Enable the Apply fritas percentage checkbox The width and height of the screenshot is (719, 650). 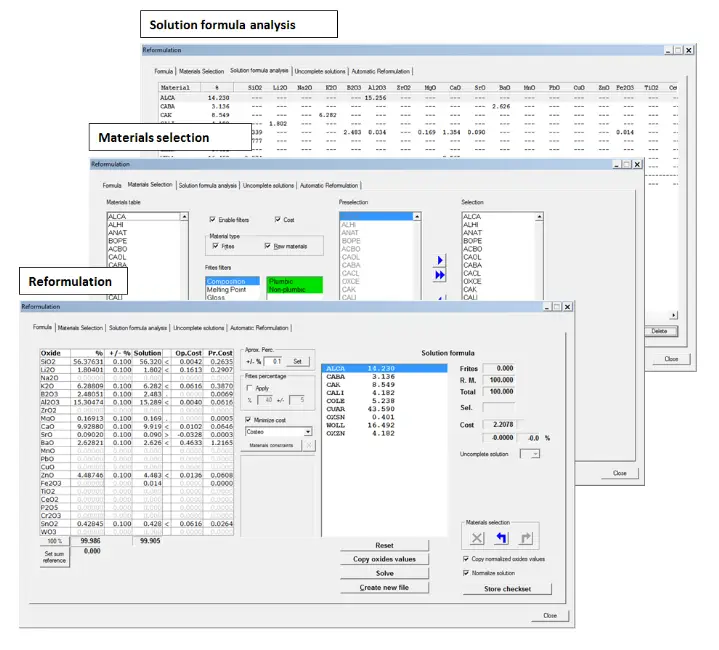[249, 386]
